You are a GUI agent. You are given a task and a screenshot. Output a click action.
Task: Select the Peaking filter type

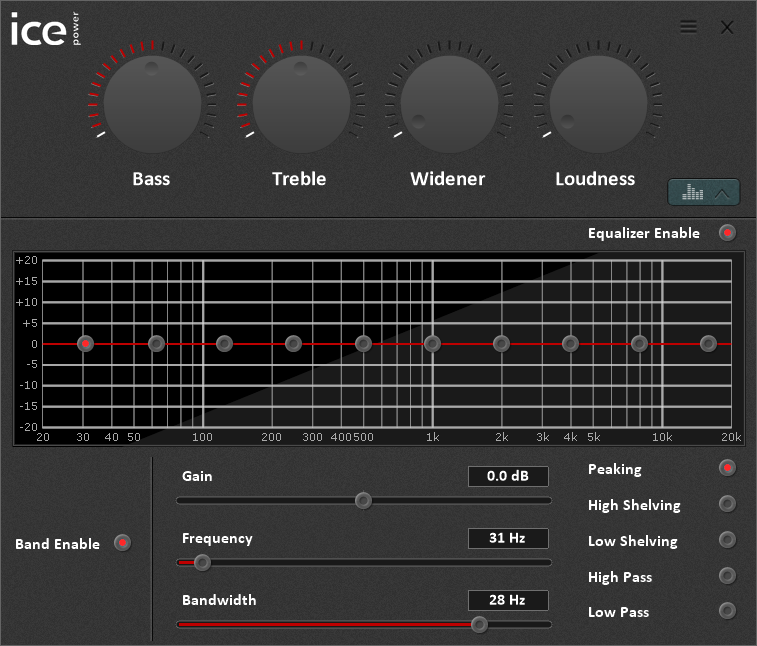click(727, 468)
